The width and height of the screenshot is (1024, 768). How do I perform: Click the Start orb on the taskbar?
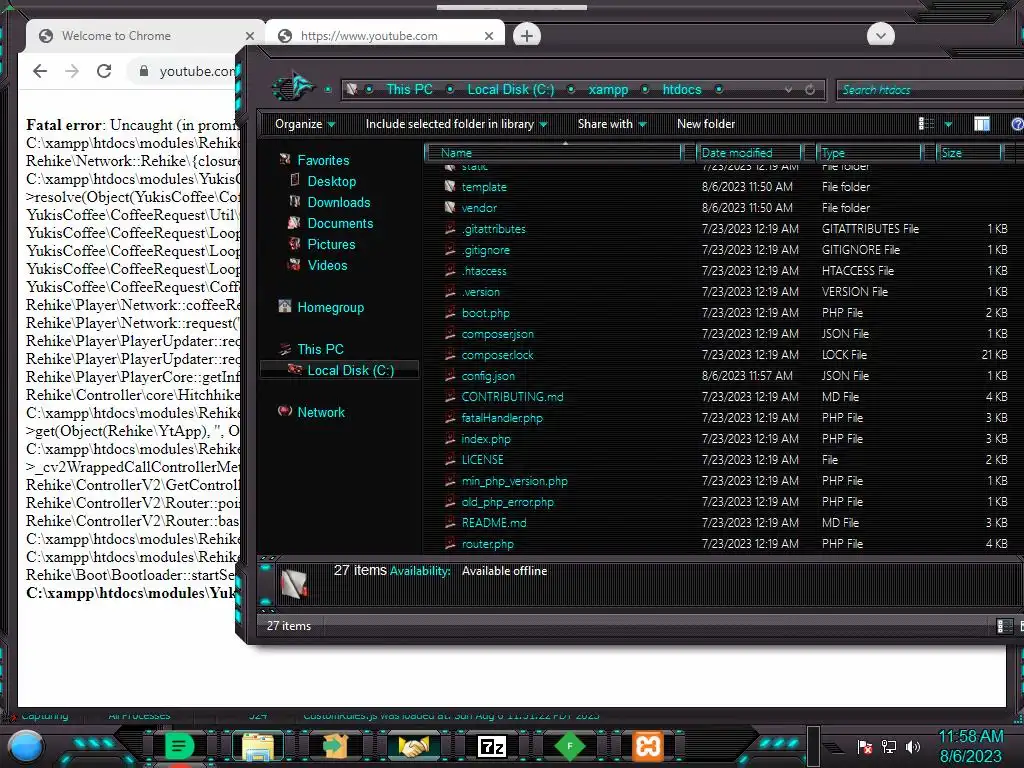point(26,748)
